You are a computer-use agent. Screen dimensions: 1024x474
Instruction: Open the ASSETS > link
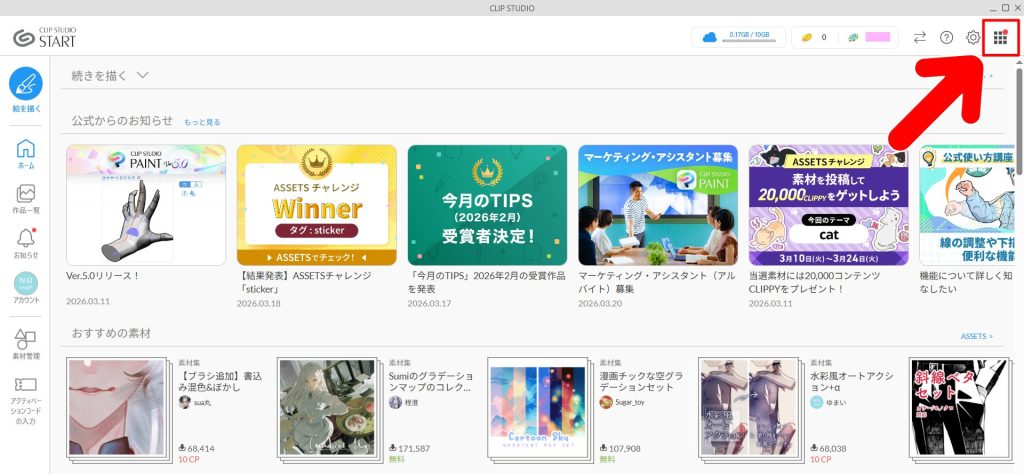coord(976,336)
